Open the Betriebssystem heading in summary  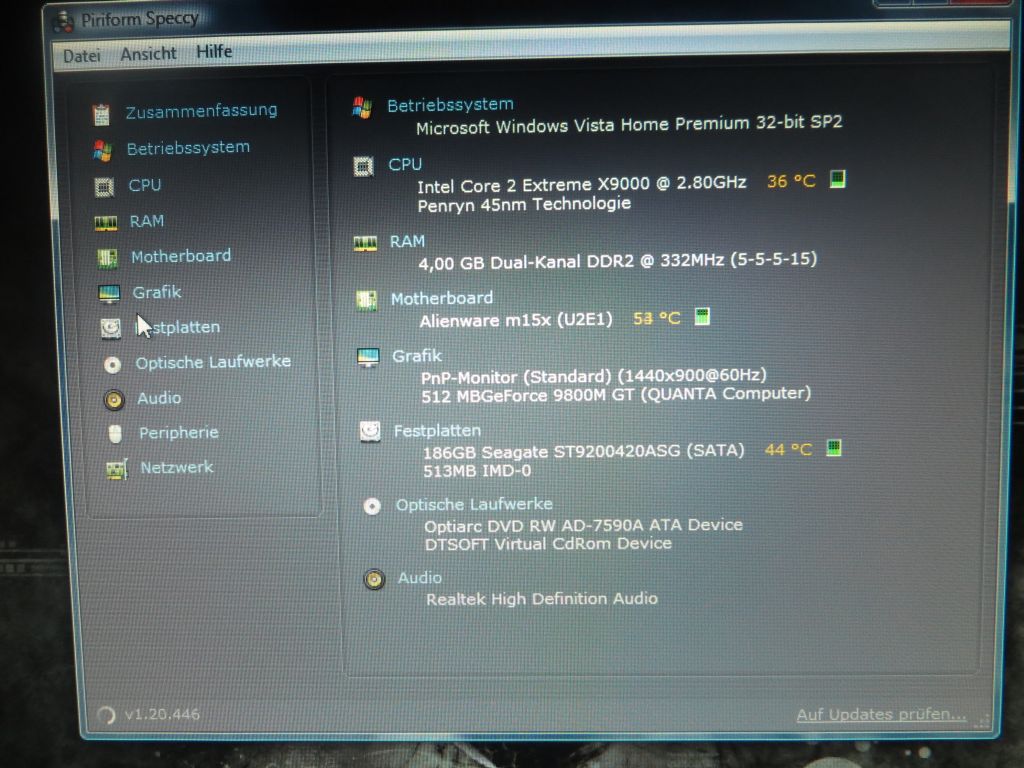(450, 104)
